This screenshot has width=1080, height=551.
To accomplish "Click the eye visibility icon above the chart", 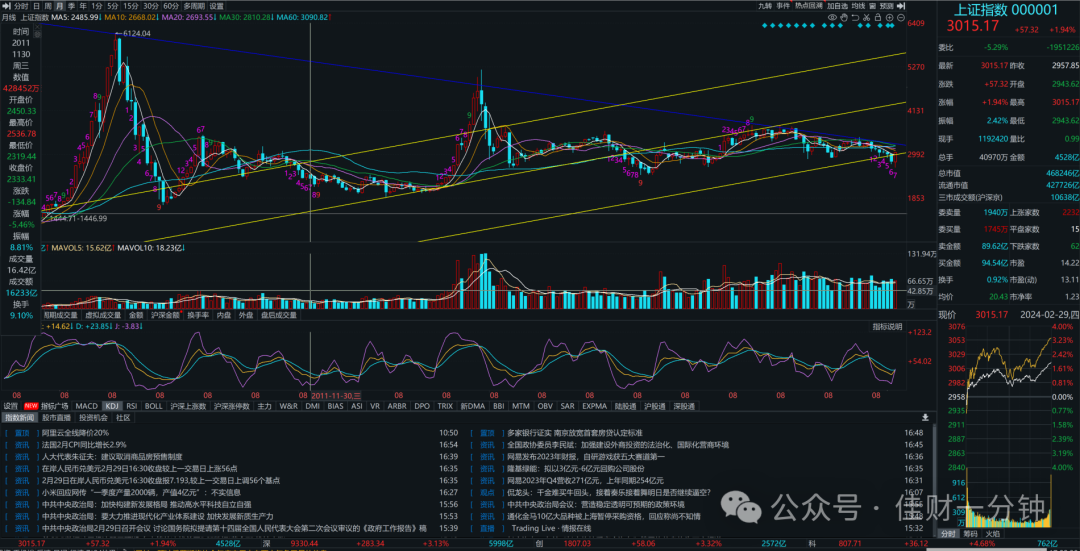I will click(832, 17).
